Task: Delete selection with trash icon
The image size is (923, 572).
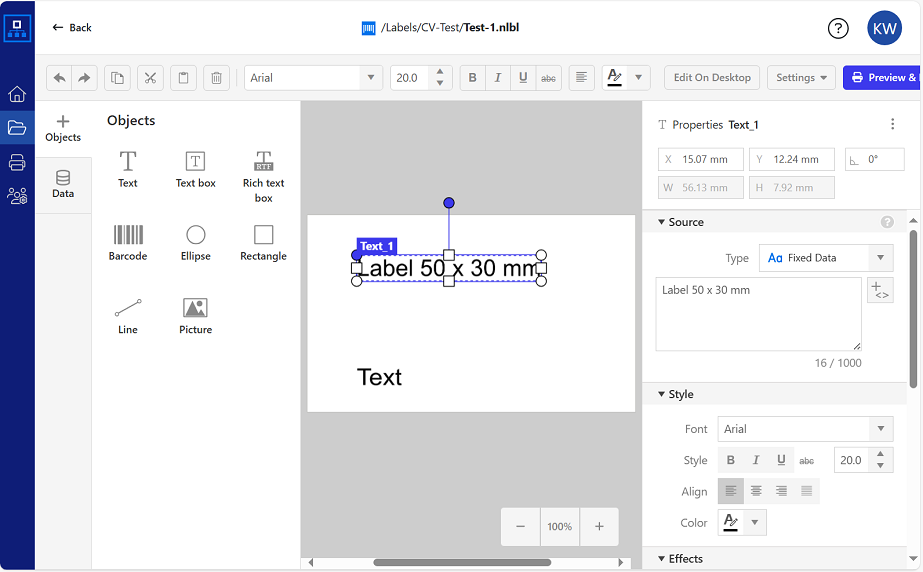Action: [216, 78]
